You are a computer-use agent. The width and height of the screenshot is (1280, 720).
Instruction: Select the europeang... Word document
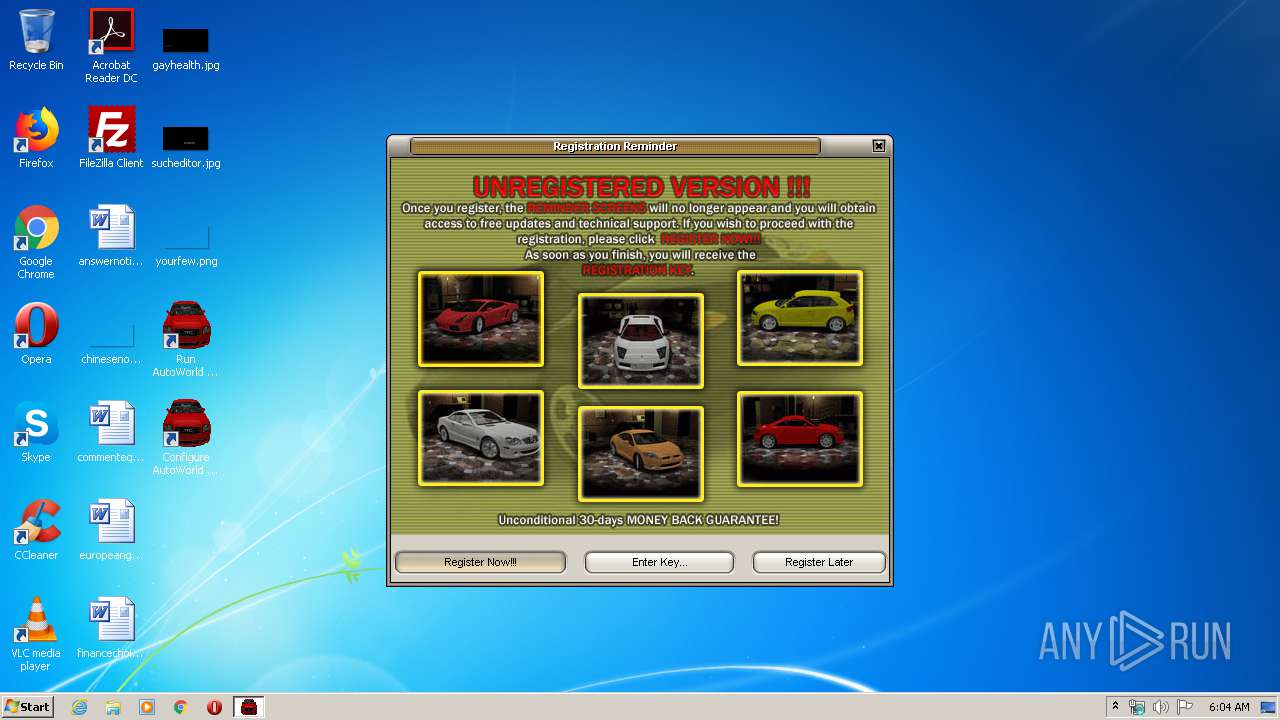click(111, 530)
